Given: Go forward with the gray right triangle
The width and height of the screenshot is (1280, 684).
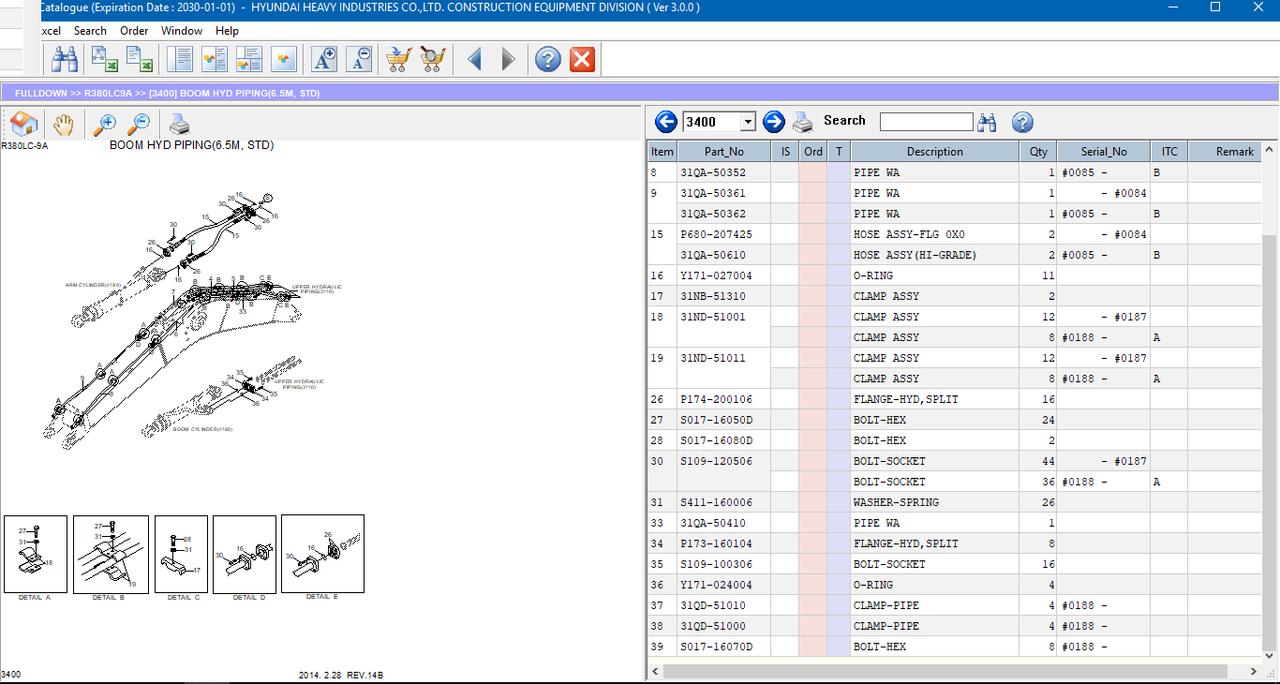Looking at the screenshot, I should [x=508, y=60].
